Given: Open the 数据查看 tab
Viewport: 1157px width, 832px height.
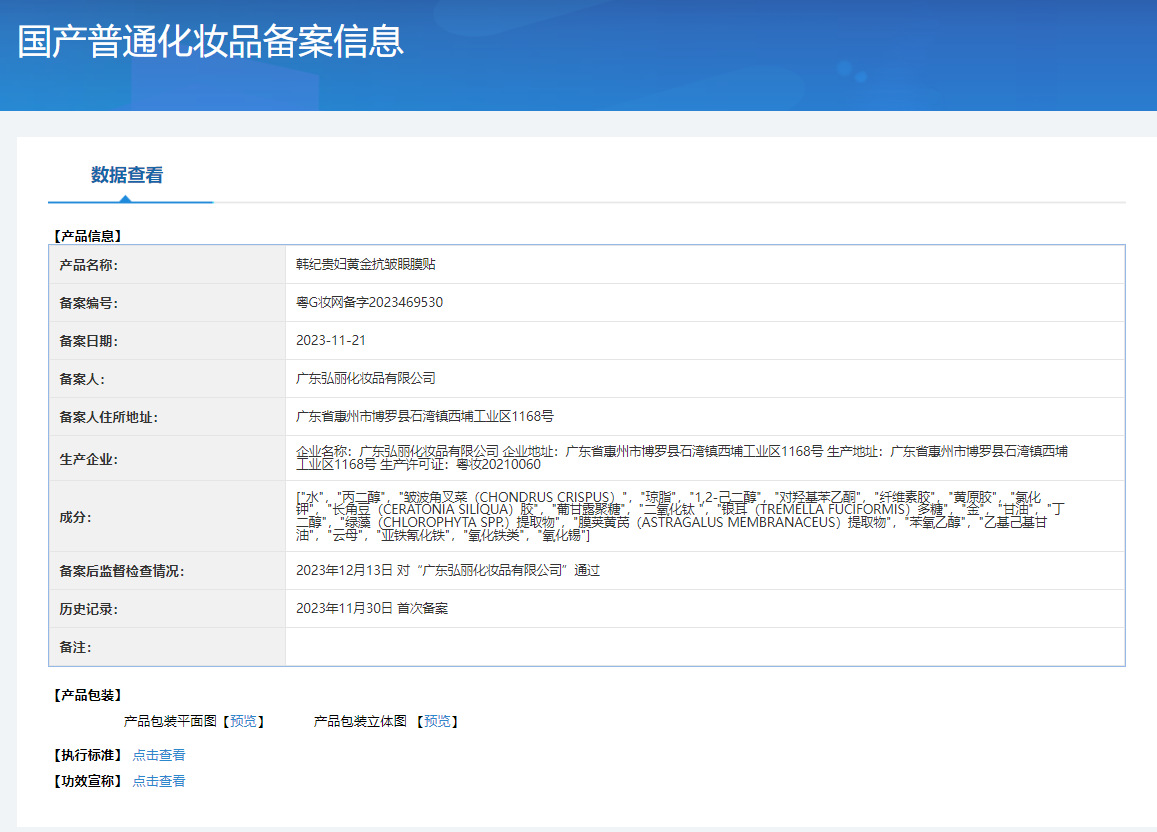Looking at the screenshot, I should pyautogui.click(x=127, y=176).
